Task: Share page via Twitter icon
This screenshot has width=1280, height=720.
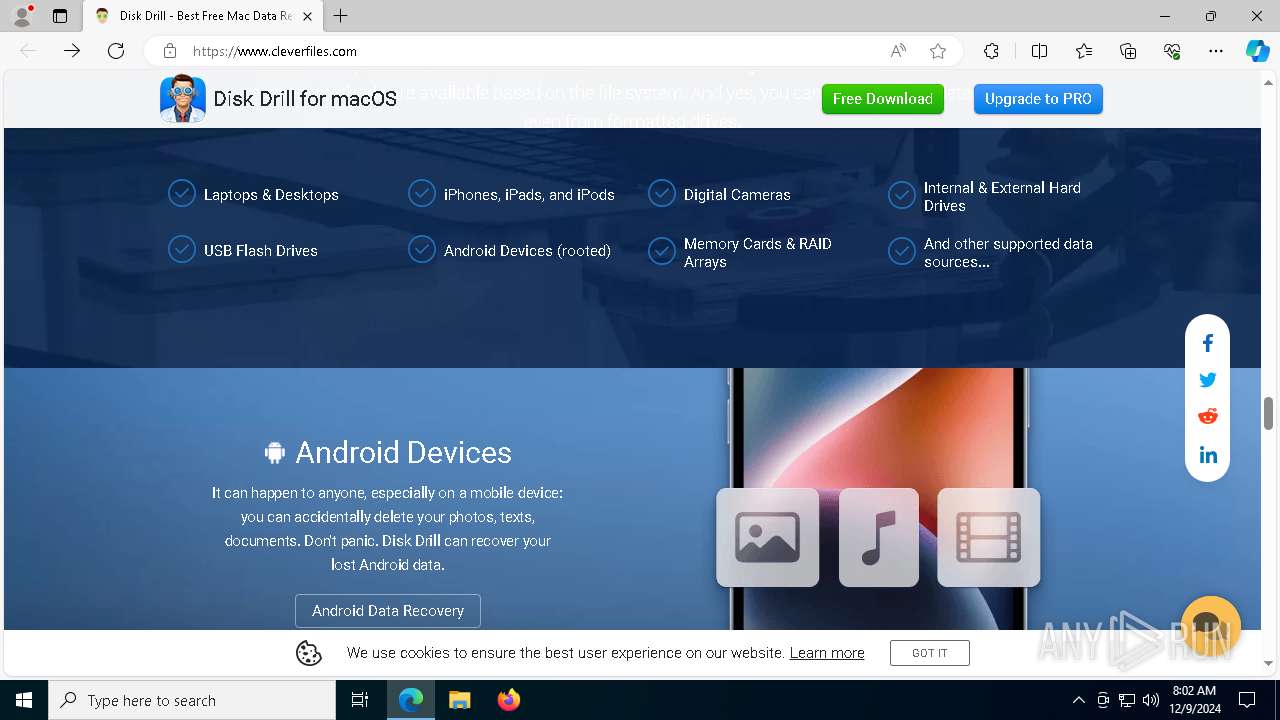Action: (x=1207, y=380)
